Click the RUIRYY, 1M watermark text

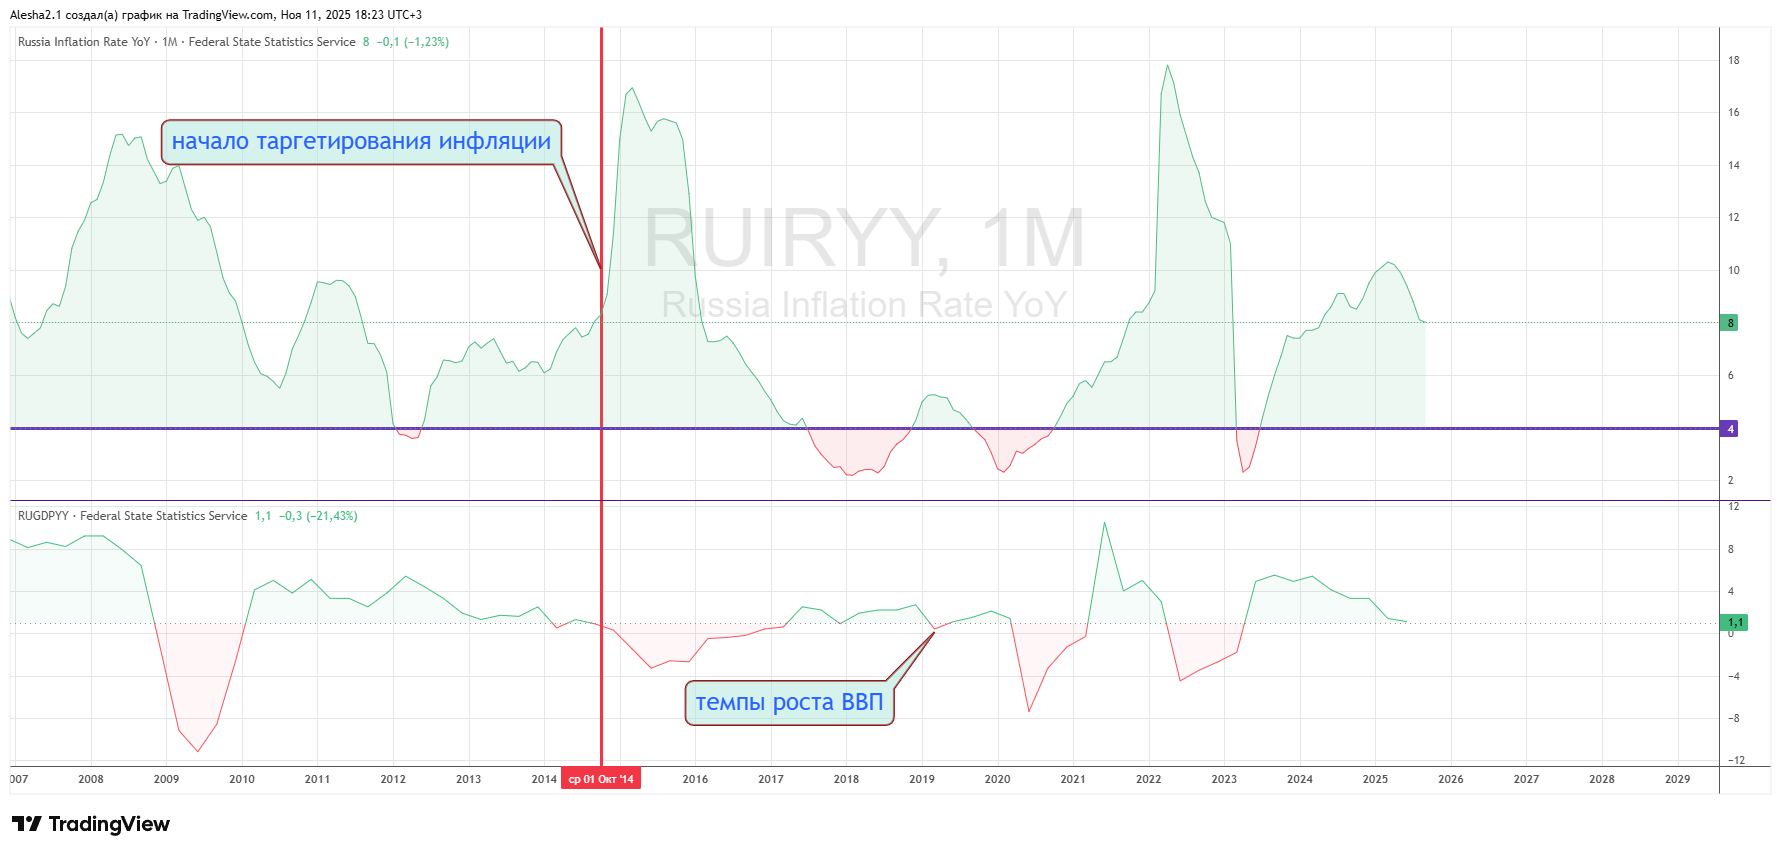[x=864, y=239]
